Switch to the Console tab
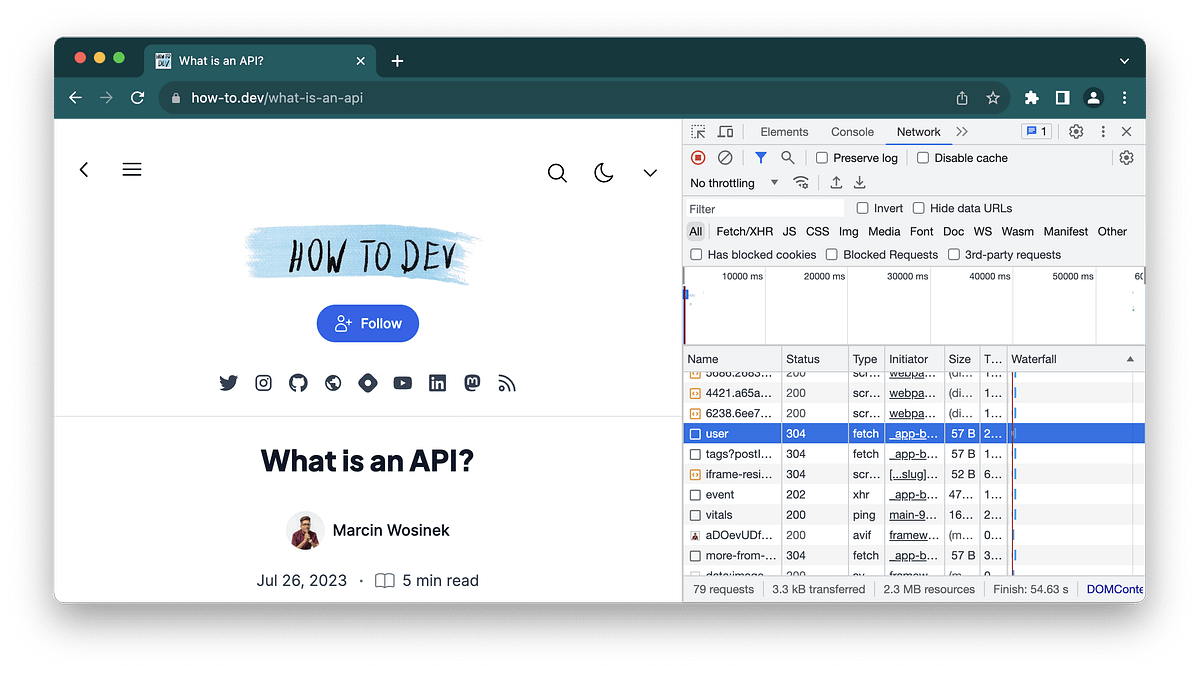Image resolution: width=1200 pixels, height=674 pixels. click(852, 131)
